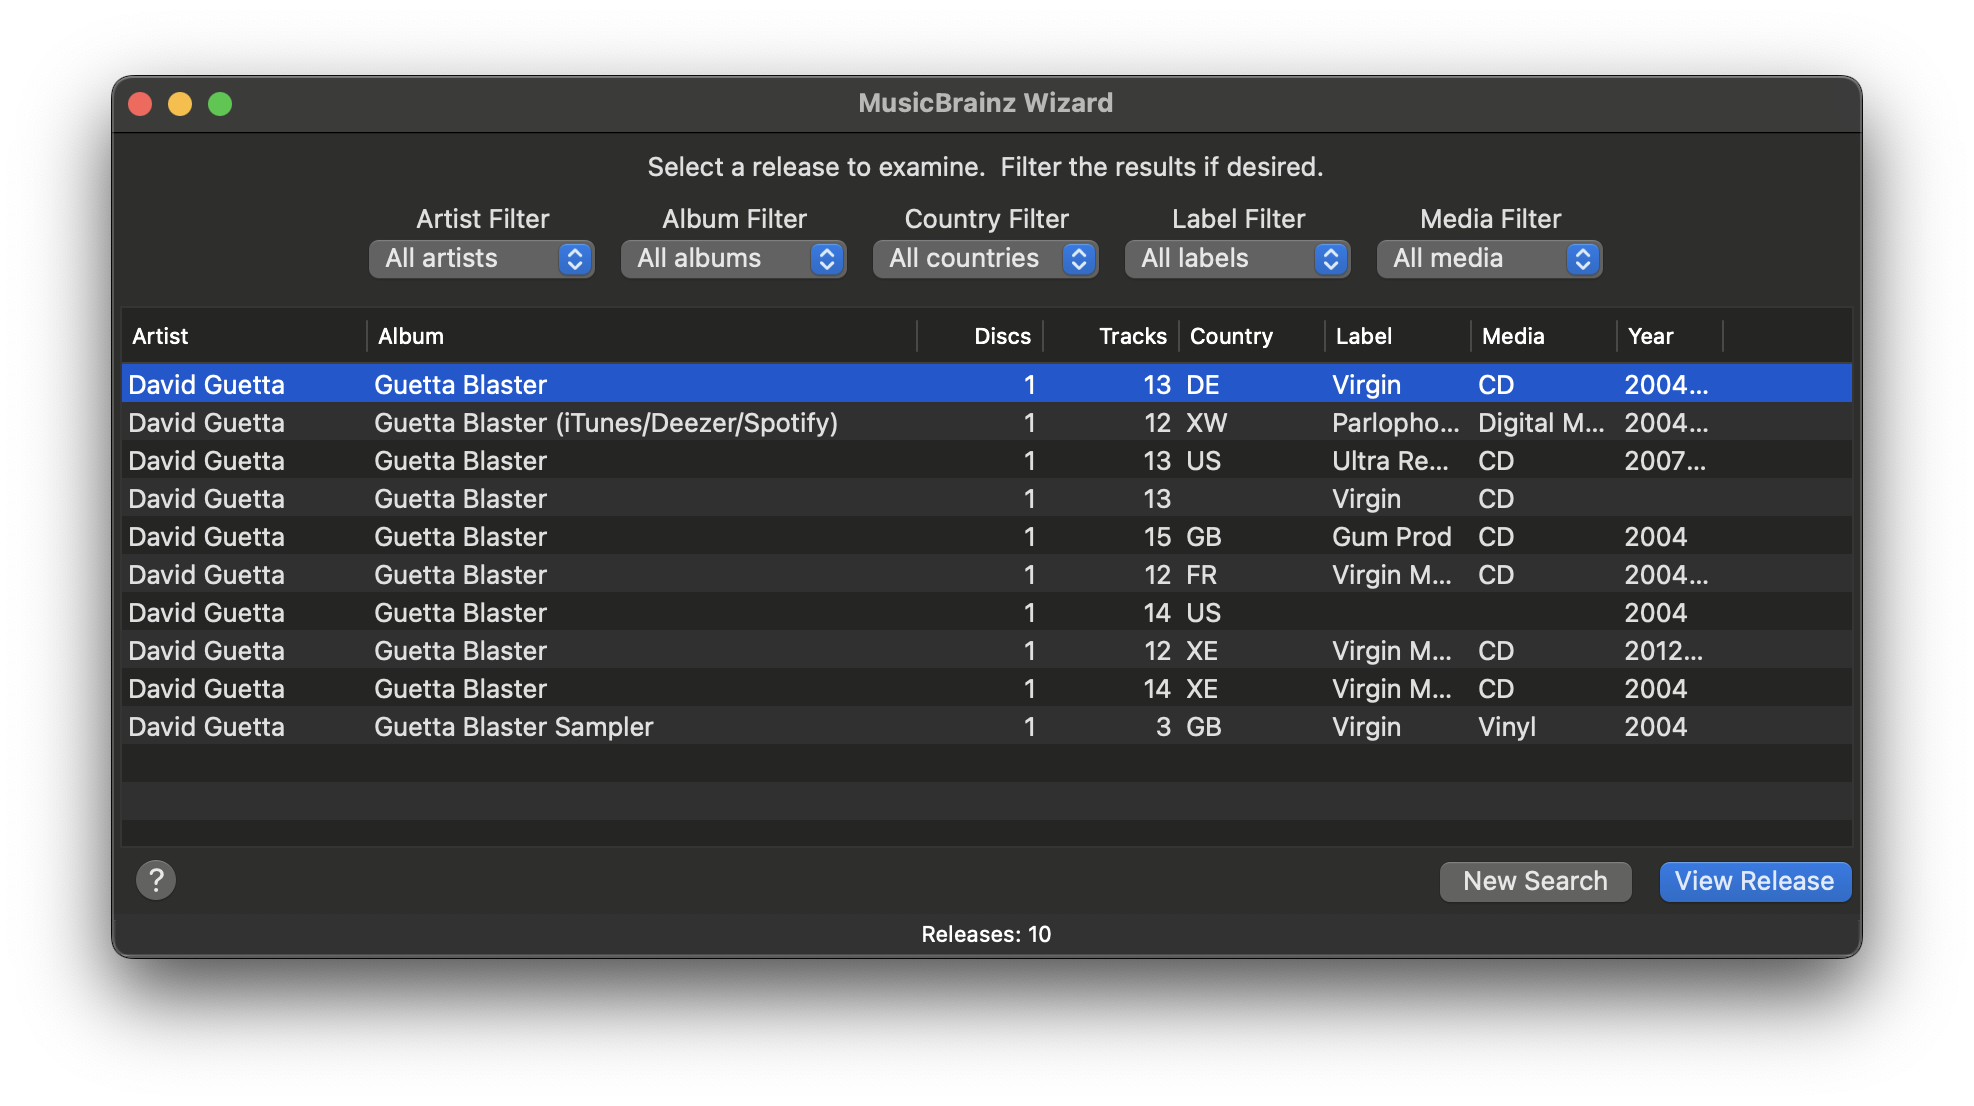Sort by the Label column header
Viewport: 1974px width, 1106px height.
(x=1398, y=336)
